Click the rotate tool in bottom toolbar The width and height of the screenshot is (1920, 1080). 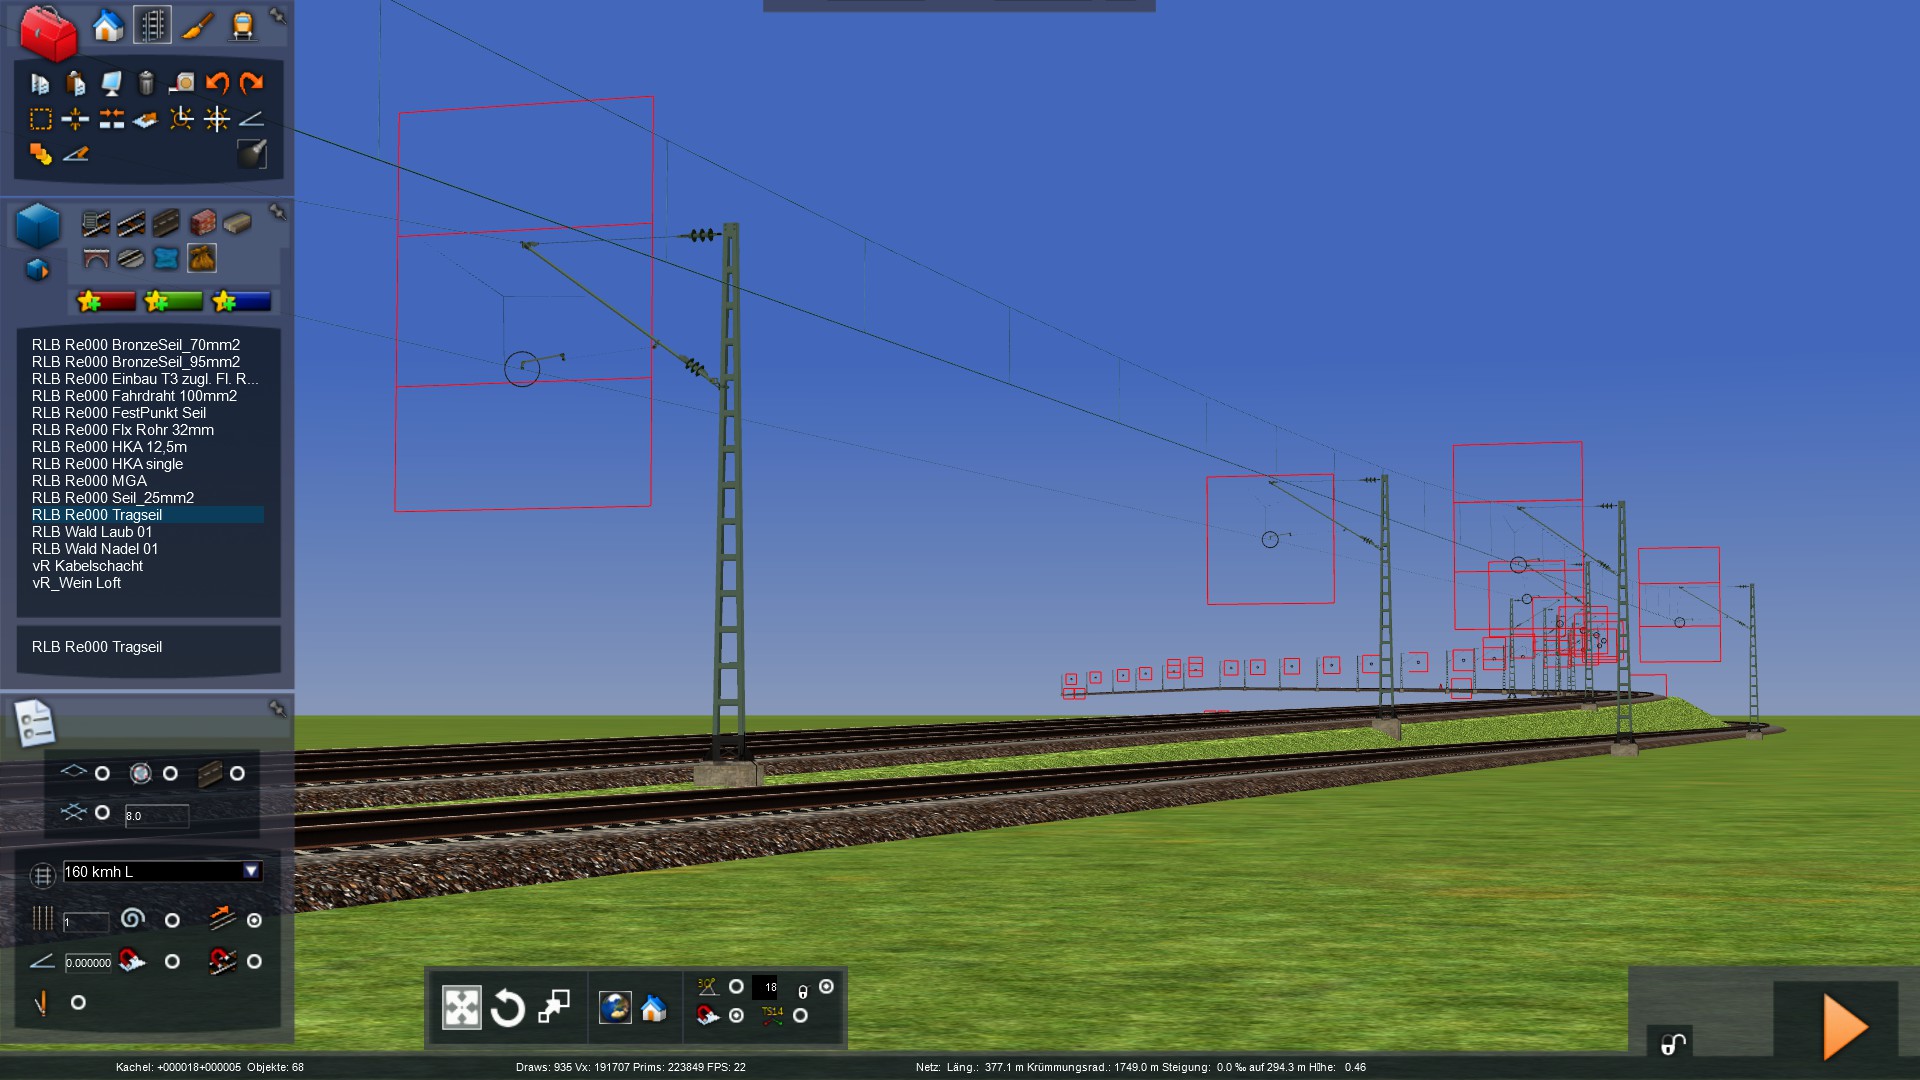pyautogui.click(x=507, y=1008)
